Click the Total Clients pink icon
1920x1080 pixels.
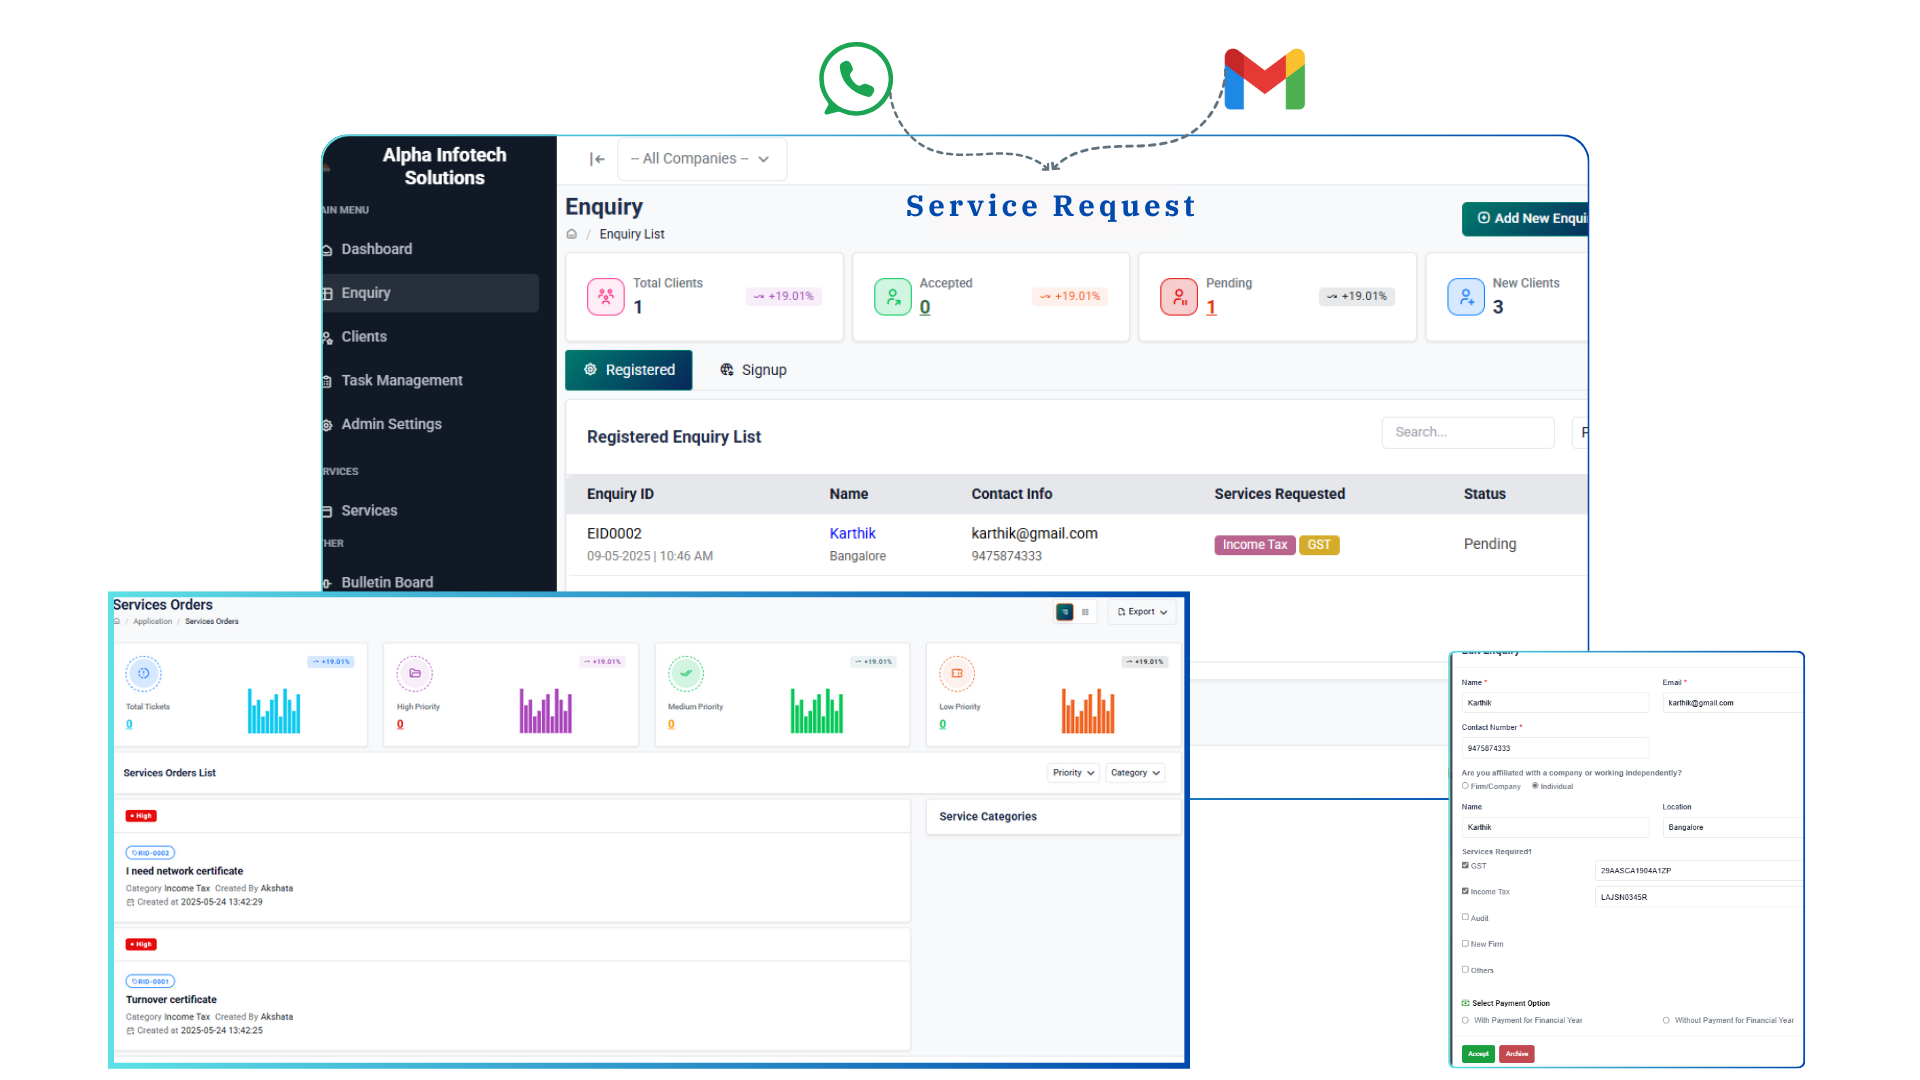pos(606,297)
